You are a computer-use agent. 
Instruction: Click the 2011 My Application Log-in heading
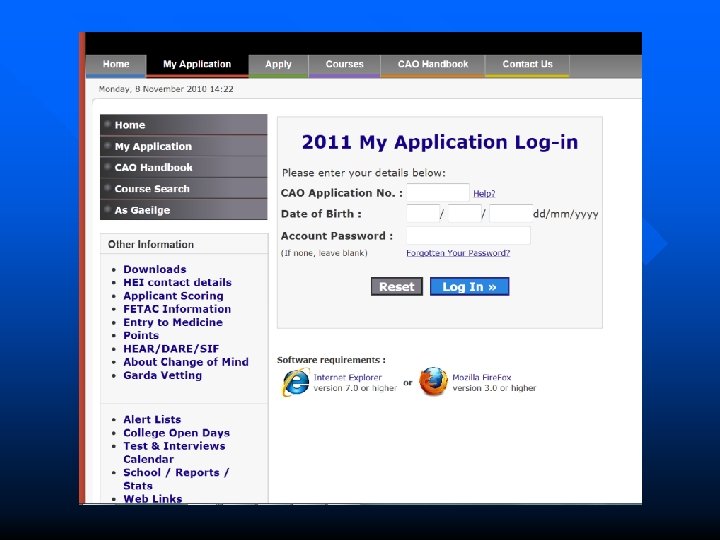pyautogui.click(x=439, y=142)
